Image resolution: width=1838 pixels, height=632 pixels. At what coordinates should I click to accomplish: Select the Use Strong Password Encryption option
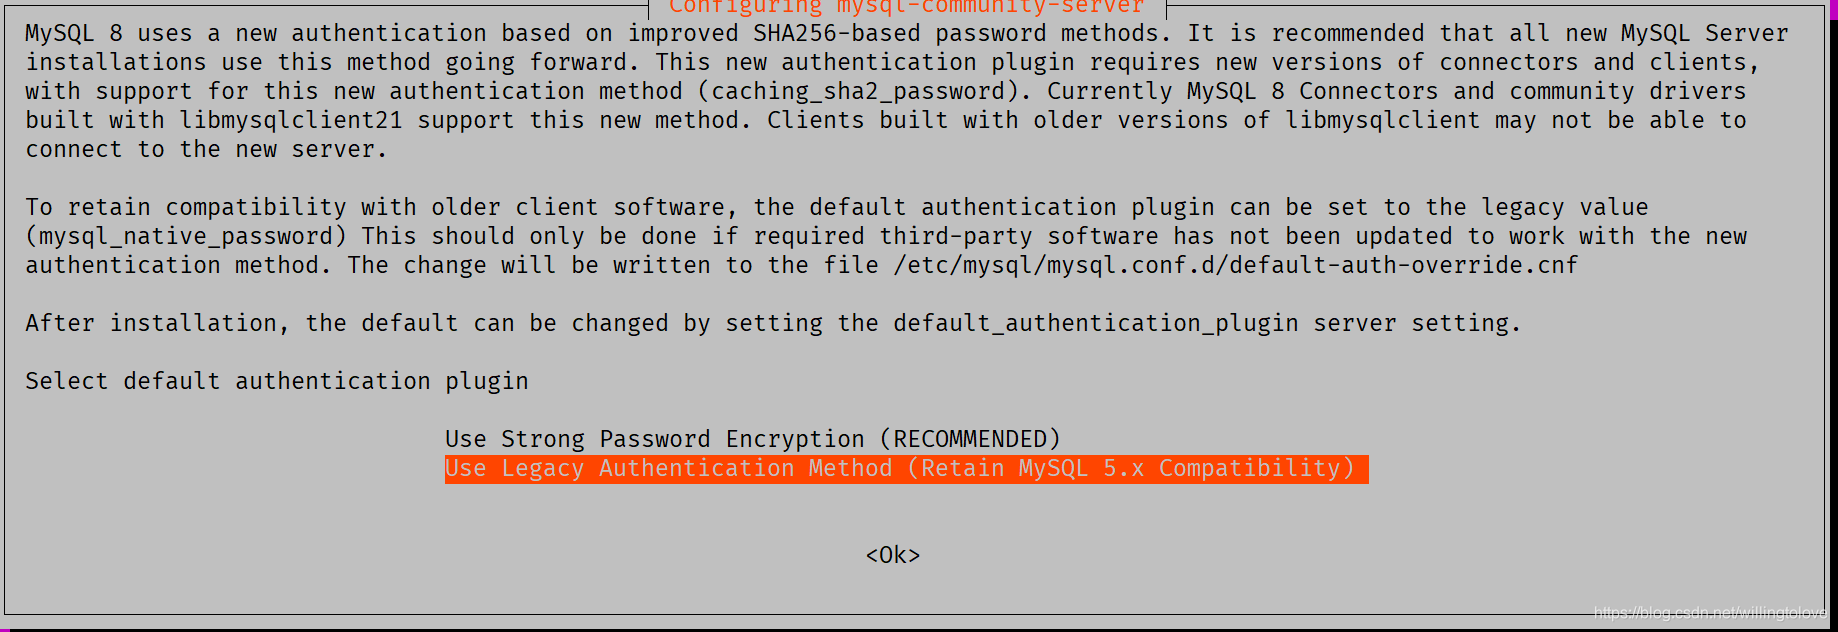[x=751, y=438]
